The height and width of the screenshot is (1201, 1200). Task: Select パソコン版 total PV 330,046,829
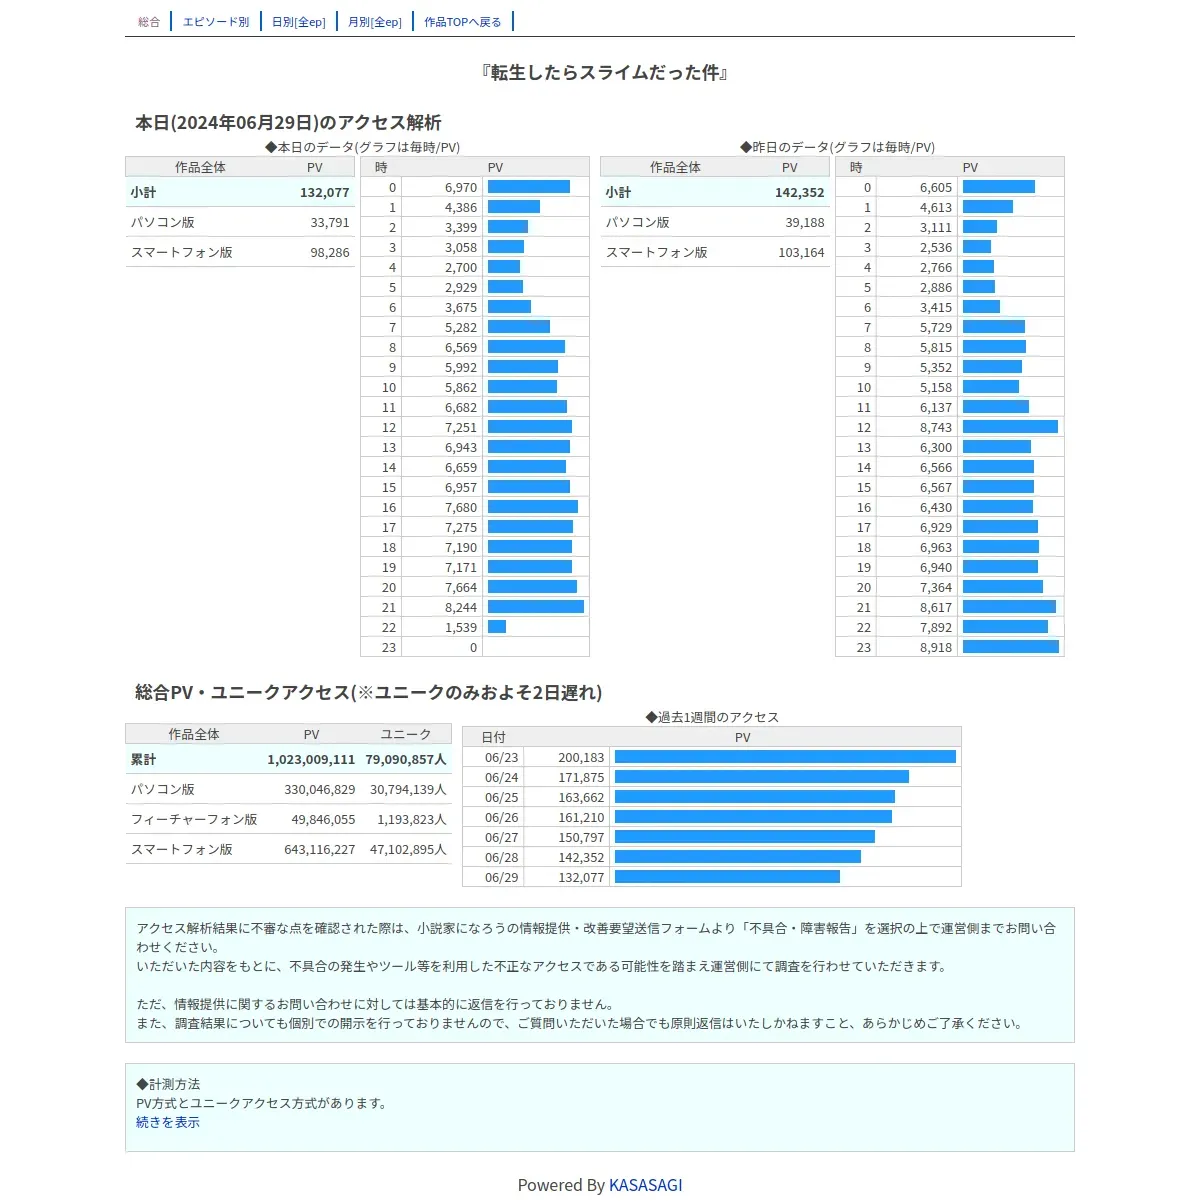tap(320, 790)
